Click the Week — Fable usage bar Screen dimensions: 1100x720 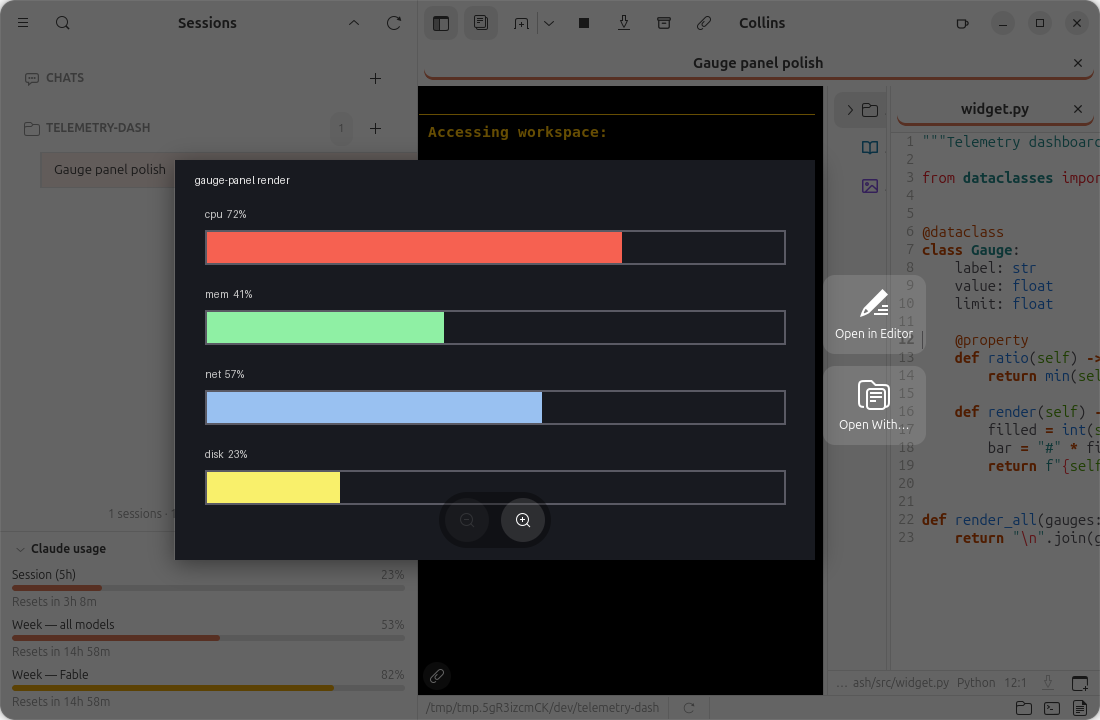pos(208,688)
